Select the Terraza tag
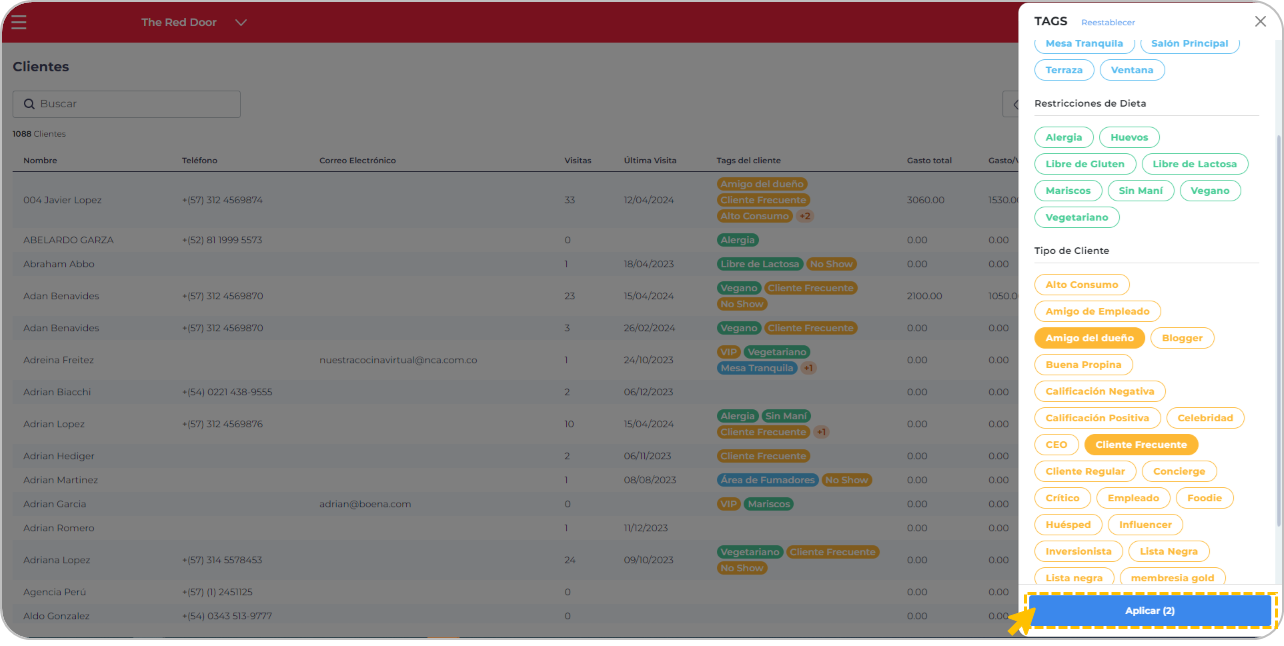Image resolution: width=1284 pixels, height=646 pixels. pyautogui.click(x=1064, y=70)
